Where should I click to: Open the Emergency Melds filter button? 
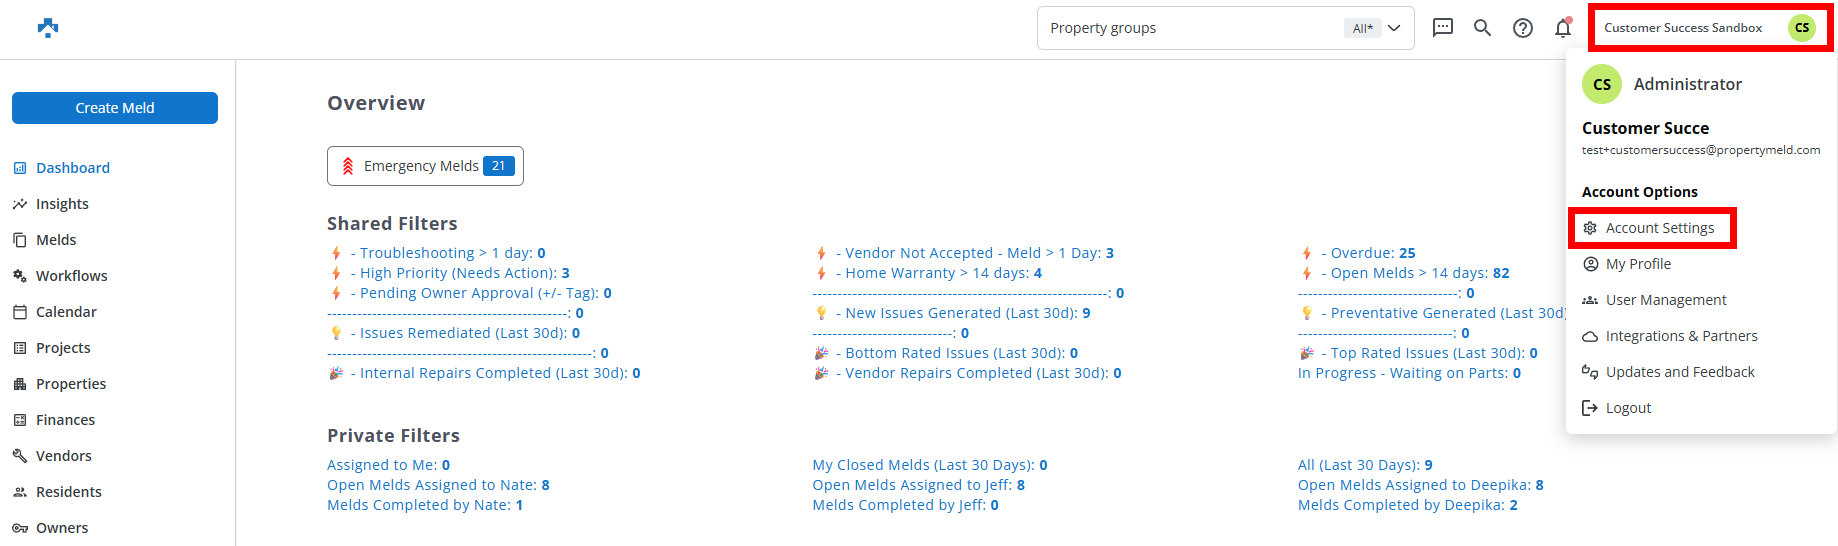425,166
